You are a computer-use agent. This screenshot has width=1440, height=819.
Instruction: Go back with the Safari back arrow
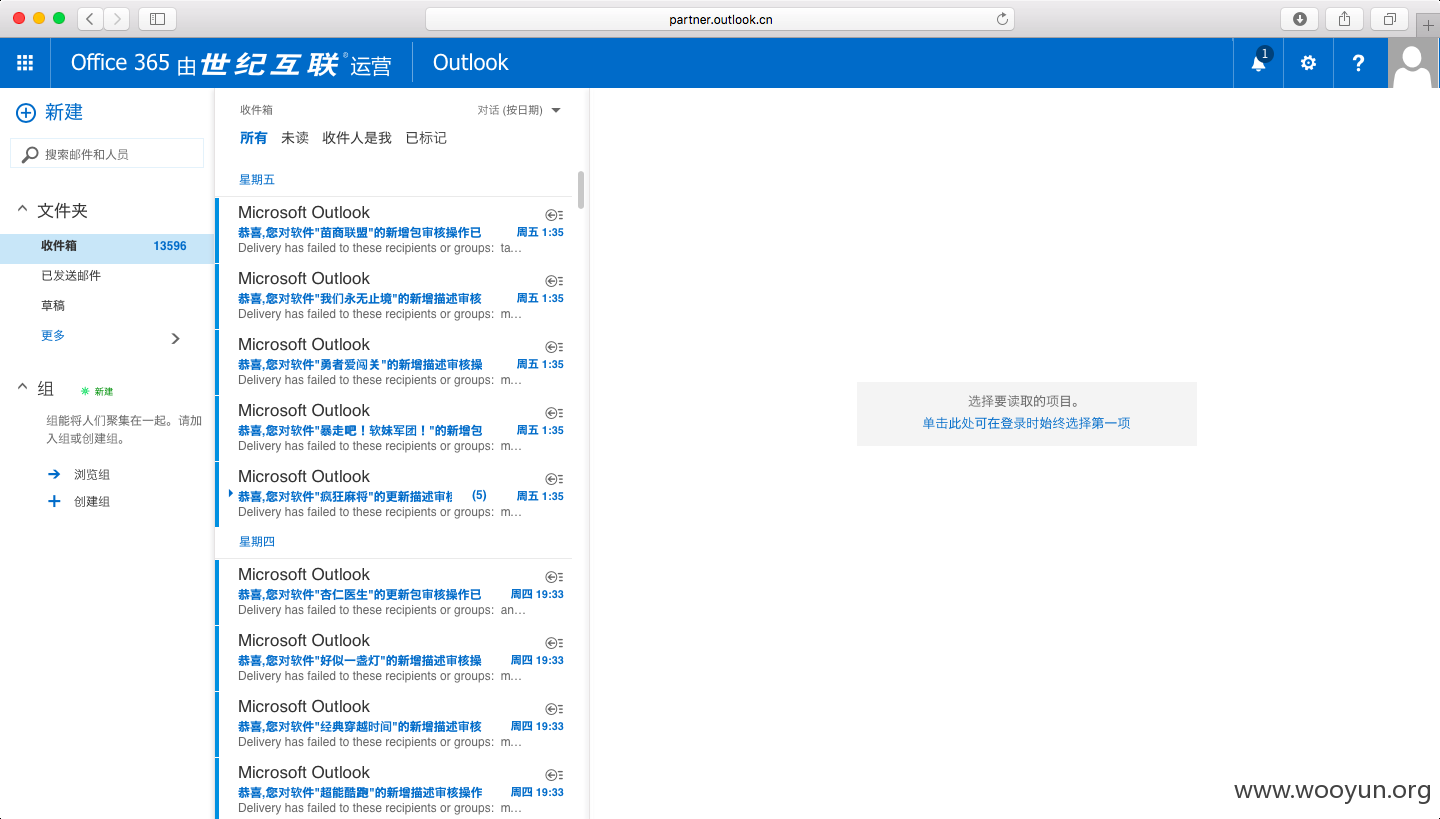[90, 18]
